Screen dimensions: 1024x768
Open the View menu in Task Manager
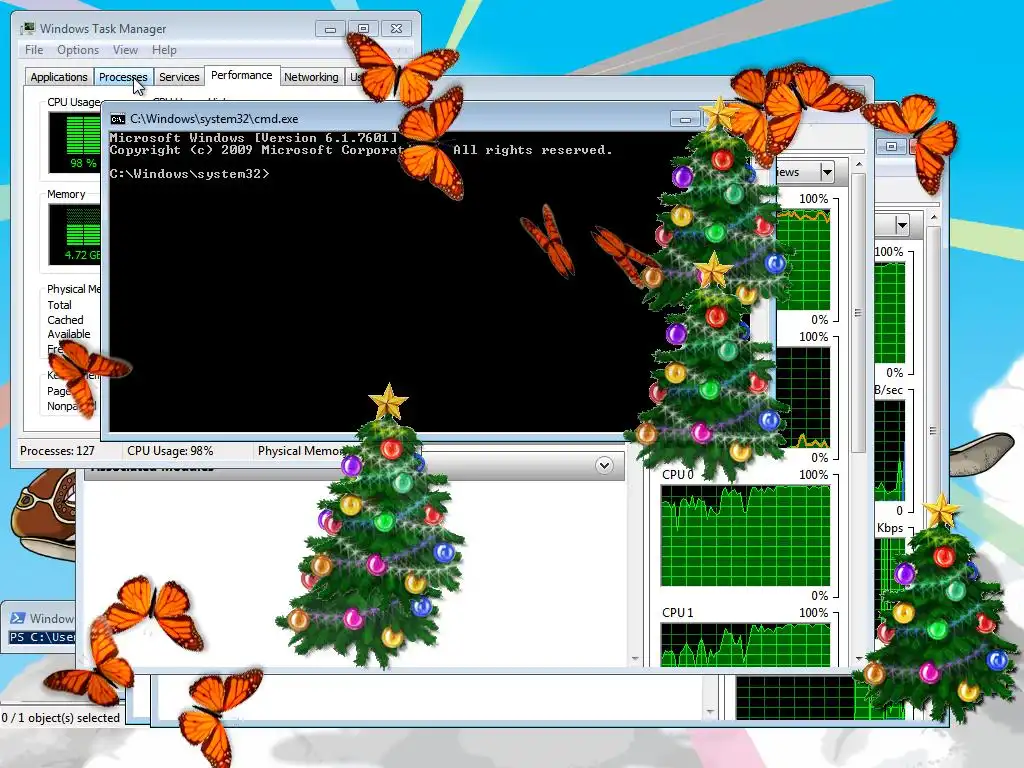(125, 50)
